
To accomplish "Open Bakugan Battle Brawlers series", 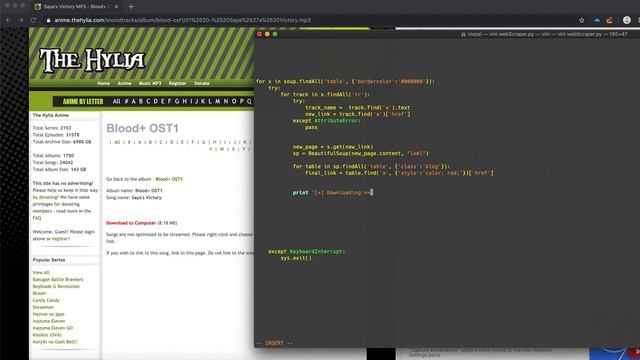I will pyautogui.click(x=58, y=280).
